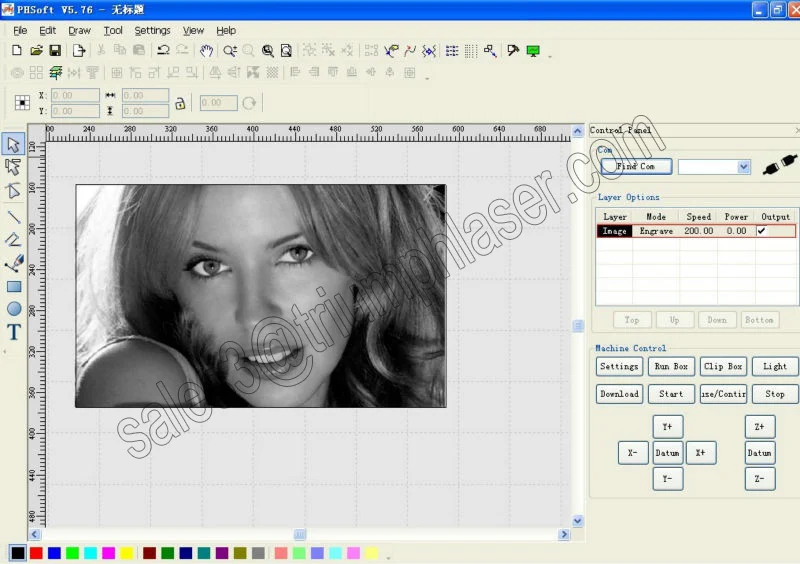Toggle the aspect ratio lock icon
Screen dimensions: 800x564
[x=180, y=103]
